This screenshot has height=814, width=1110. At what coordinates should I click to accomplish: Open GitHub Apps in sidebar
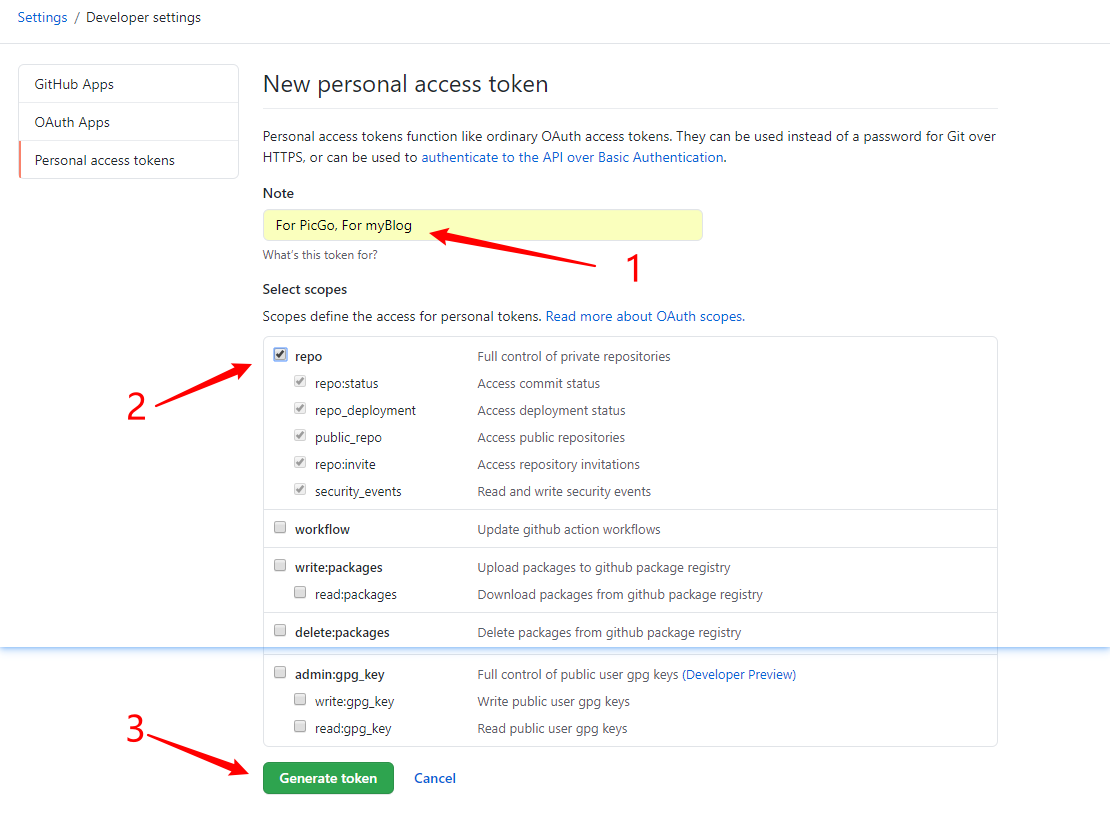coord(74,84)
